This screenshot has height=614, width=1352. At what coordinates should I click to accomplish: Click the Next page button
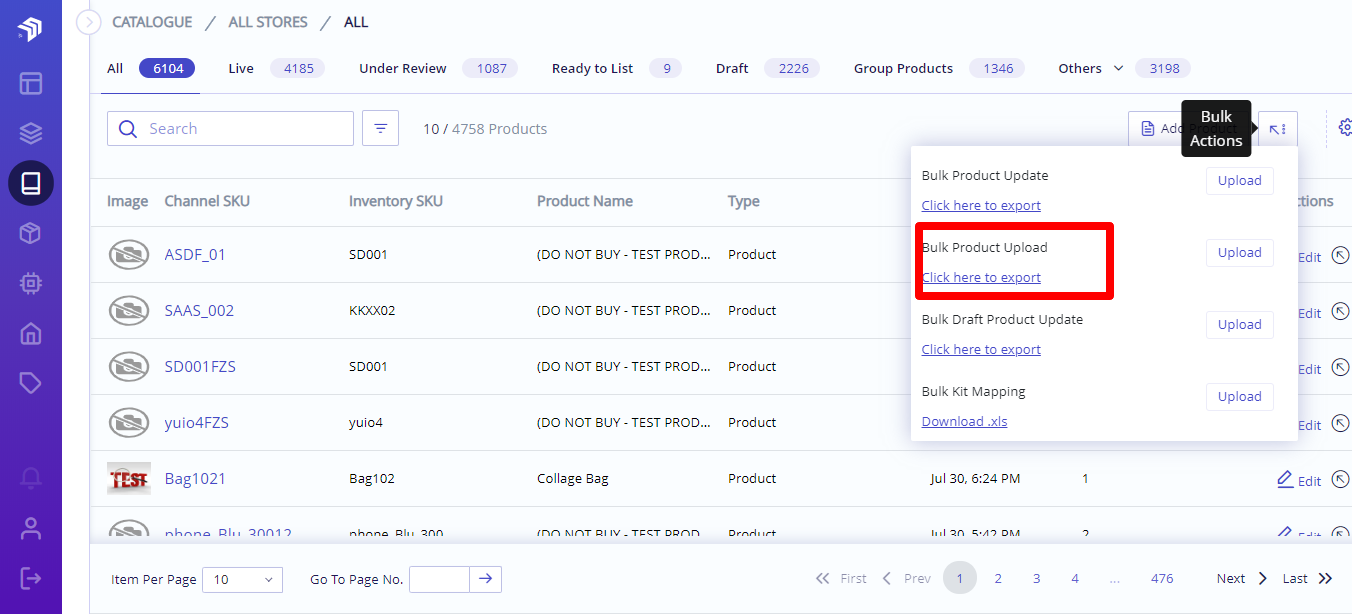click(1242, 578)
